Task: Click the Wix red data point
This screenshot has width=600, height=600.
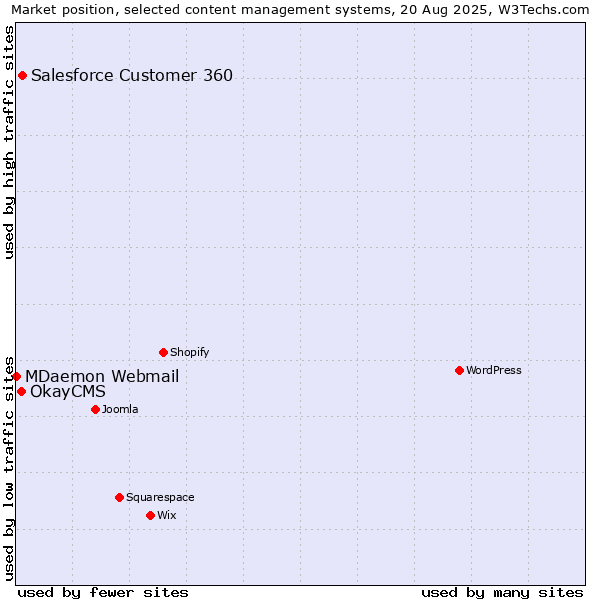Action: pyautogui.click(x=150, y=515)
